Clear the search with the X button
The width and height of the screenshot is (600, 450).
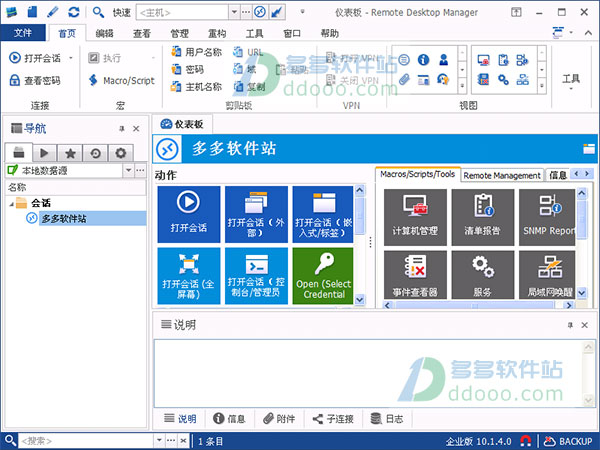click(x=183, y=441)
